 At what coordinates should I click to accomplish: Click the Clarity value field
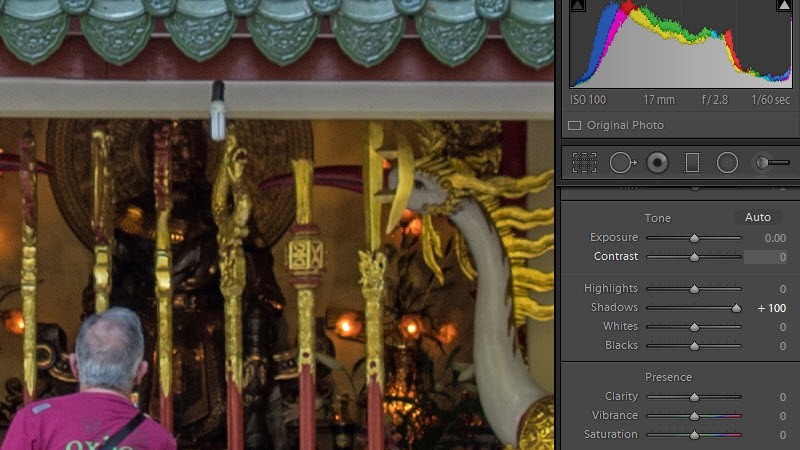pyautogui.click(x=783, y=397)
